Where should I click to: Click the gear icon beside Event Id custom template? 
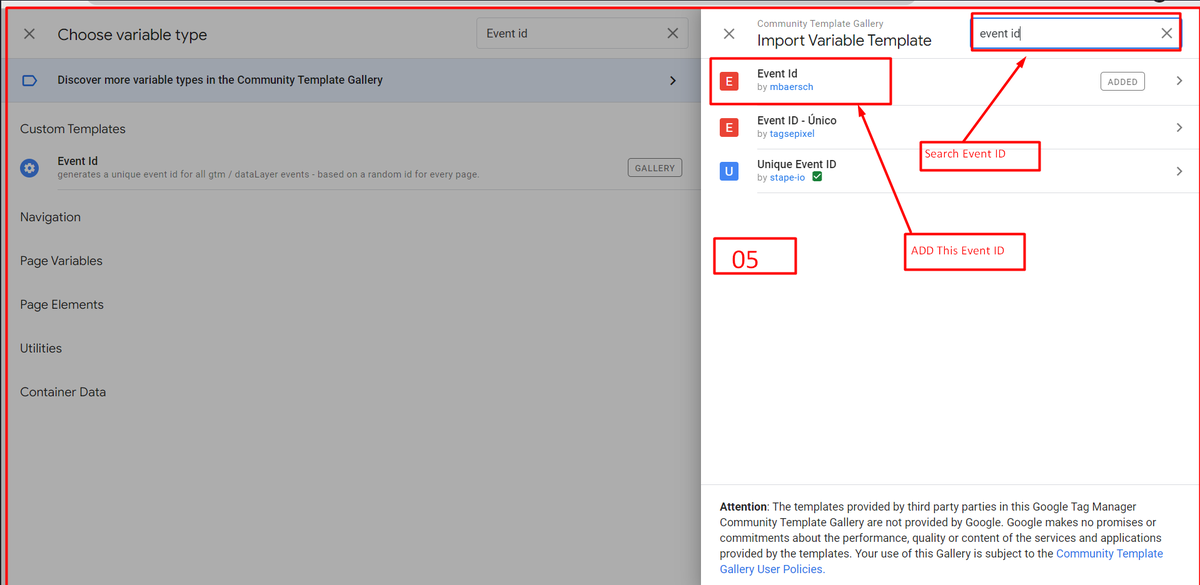tap(30, 168)
